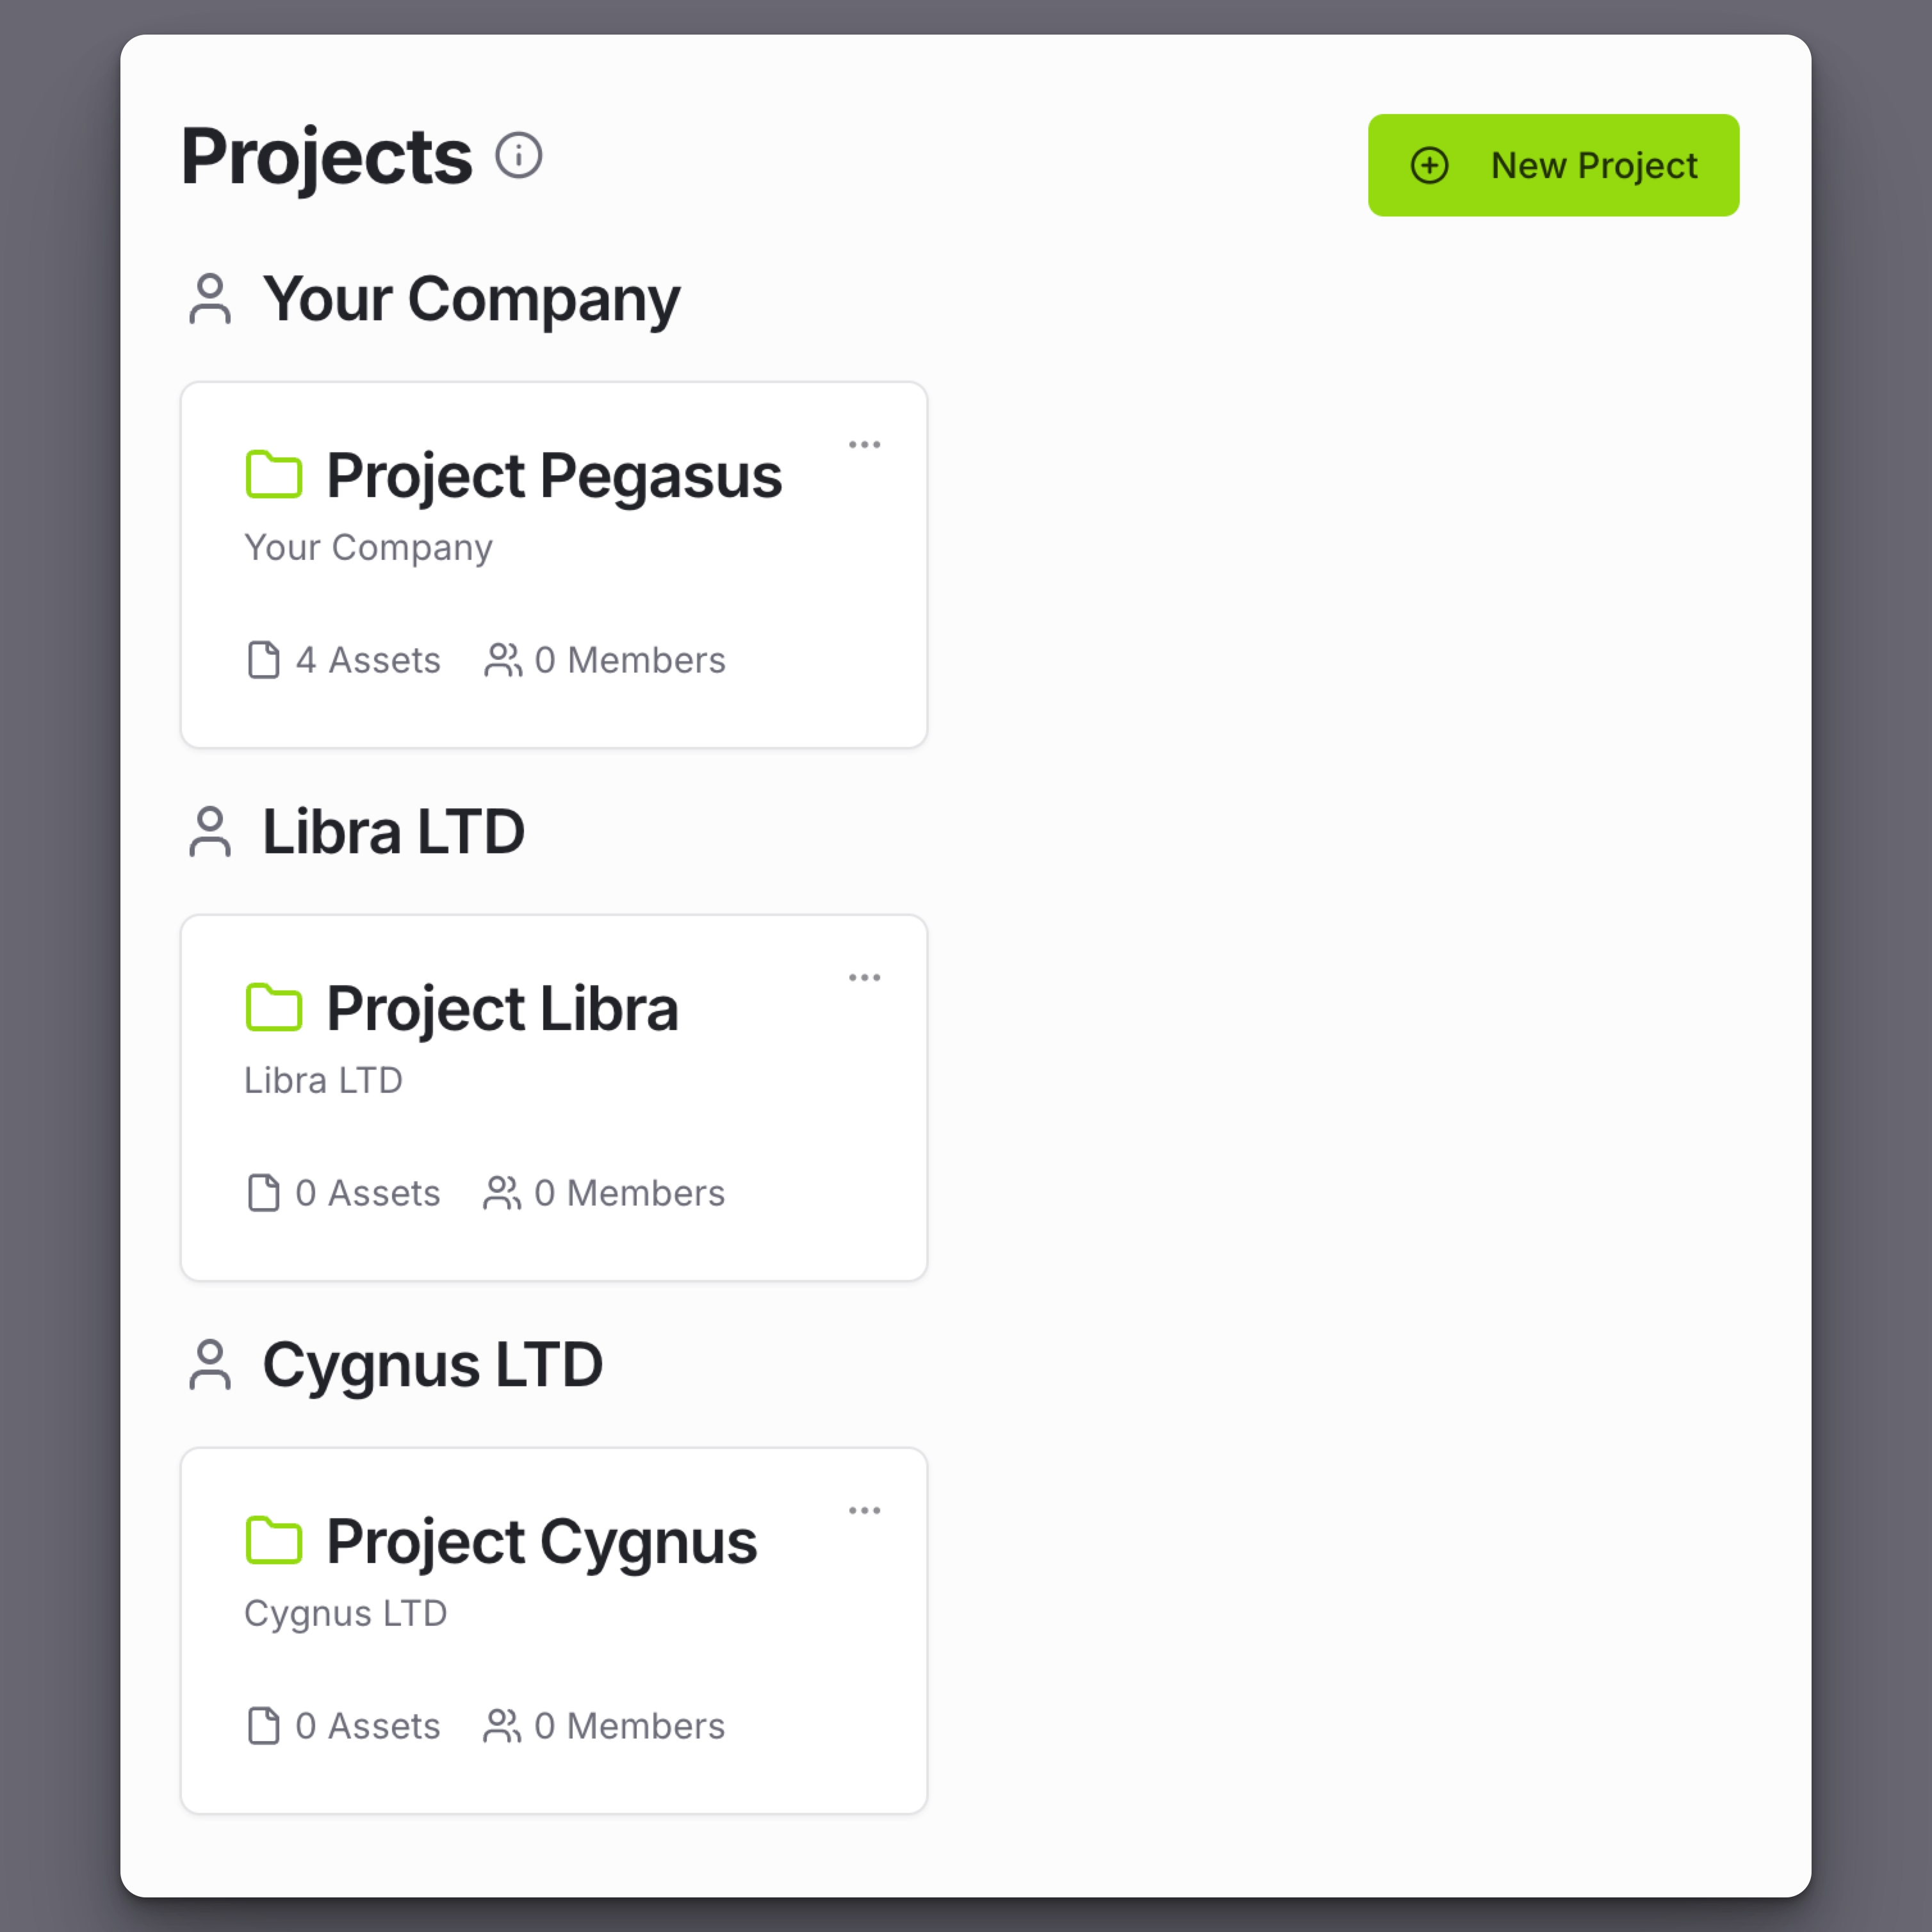Select the Project Libra title
Screen dimensions: 1932x1932
(501, 1008)
